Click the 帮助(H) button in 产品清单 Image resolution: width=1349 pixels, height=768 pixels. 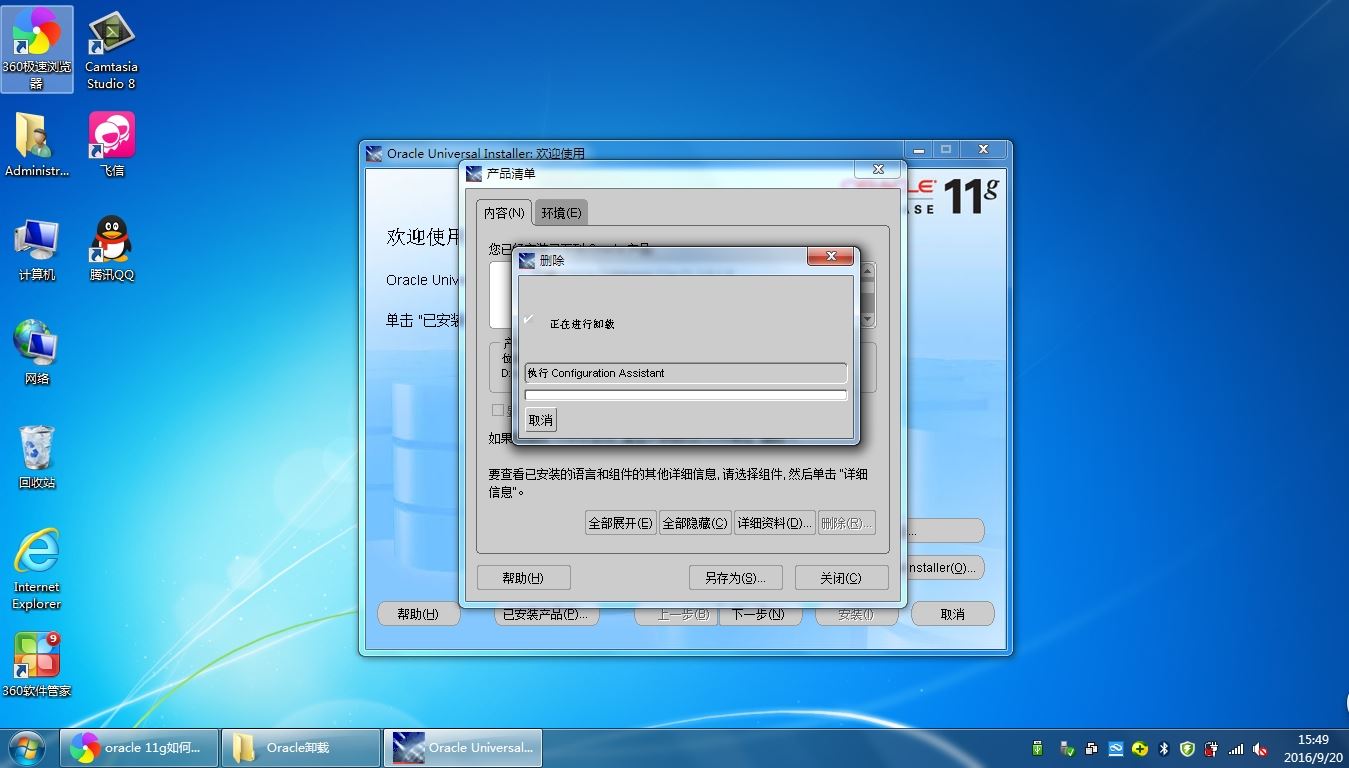pyautogui.click(x=523, y=578)
